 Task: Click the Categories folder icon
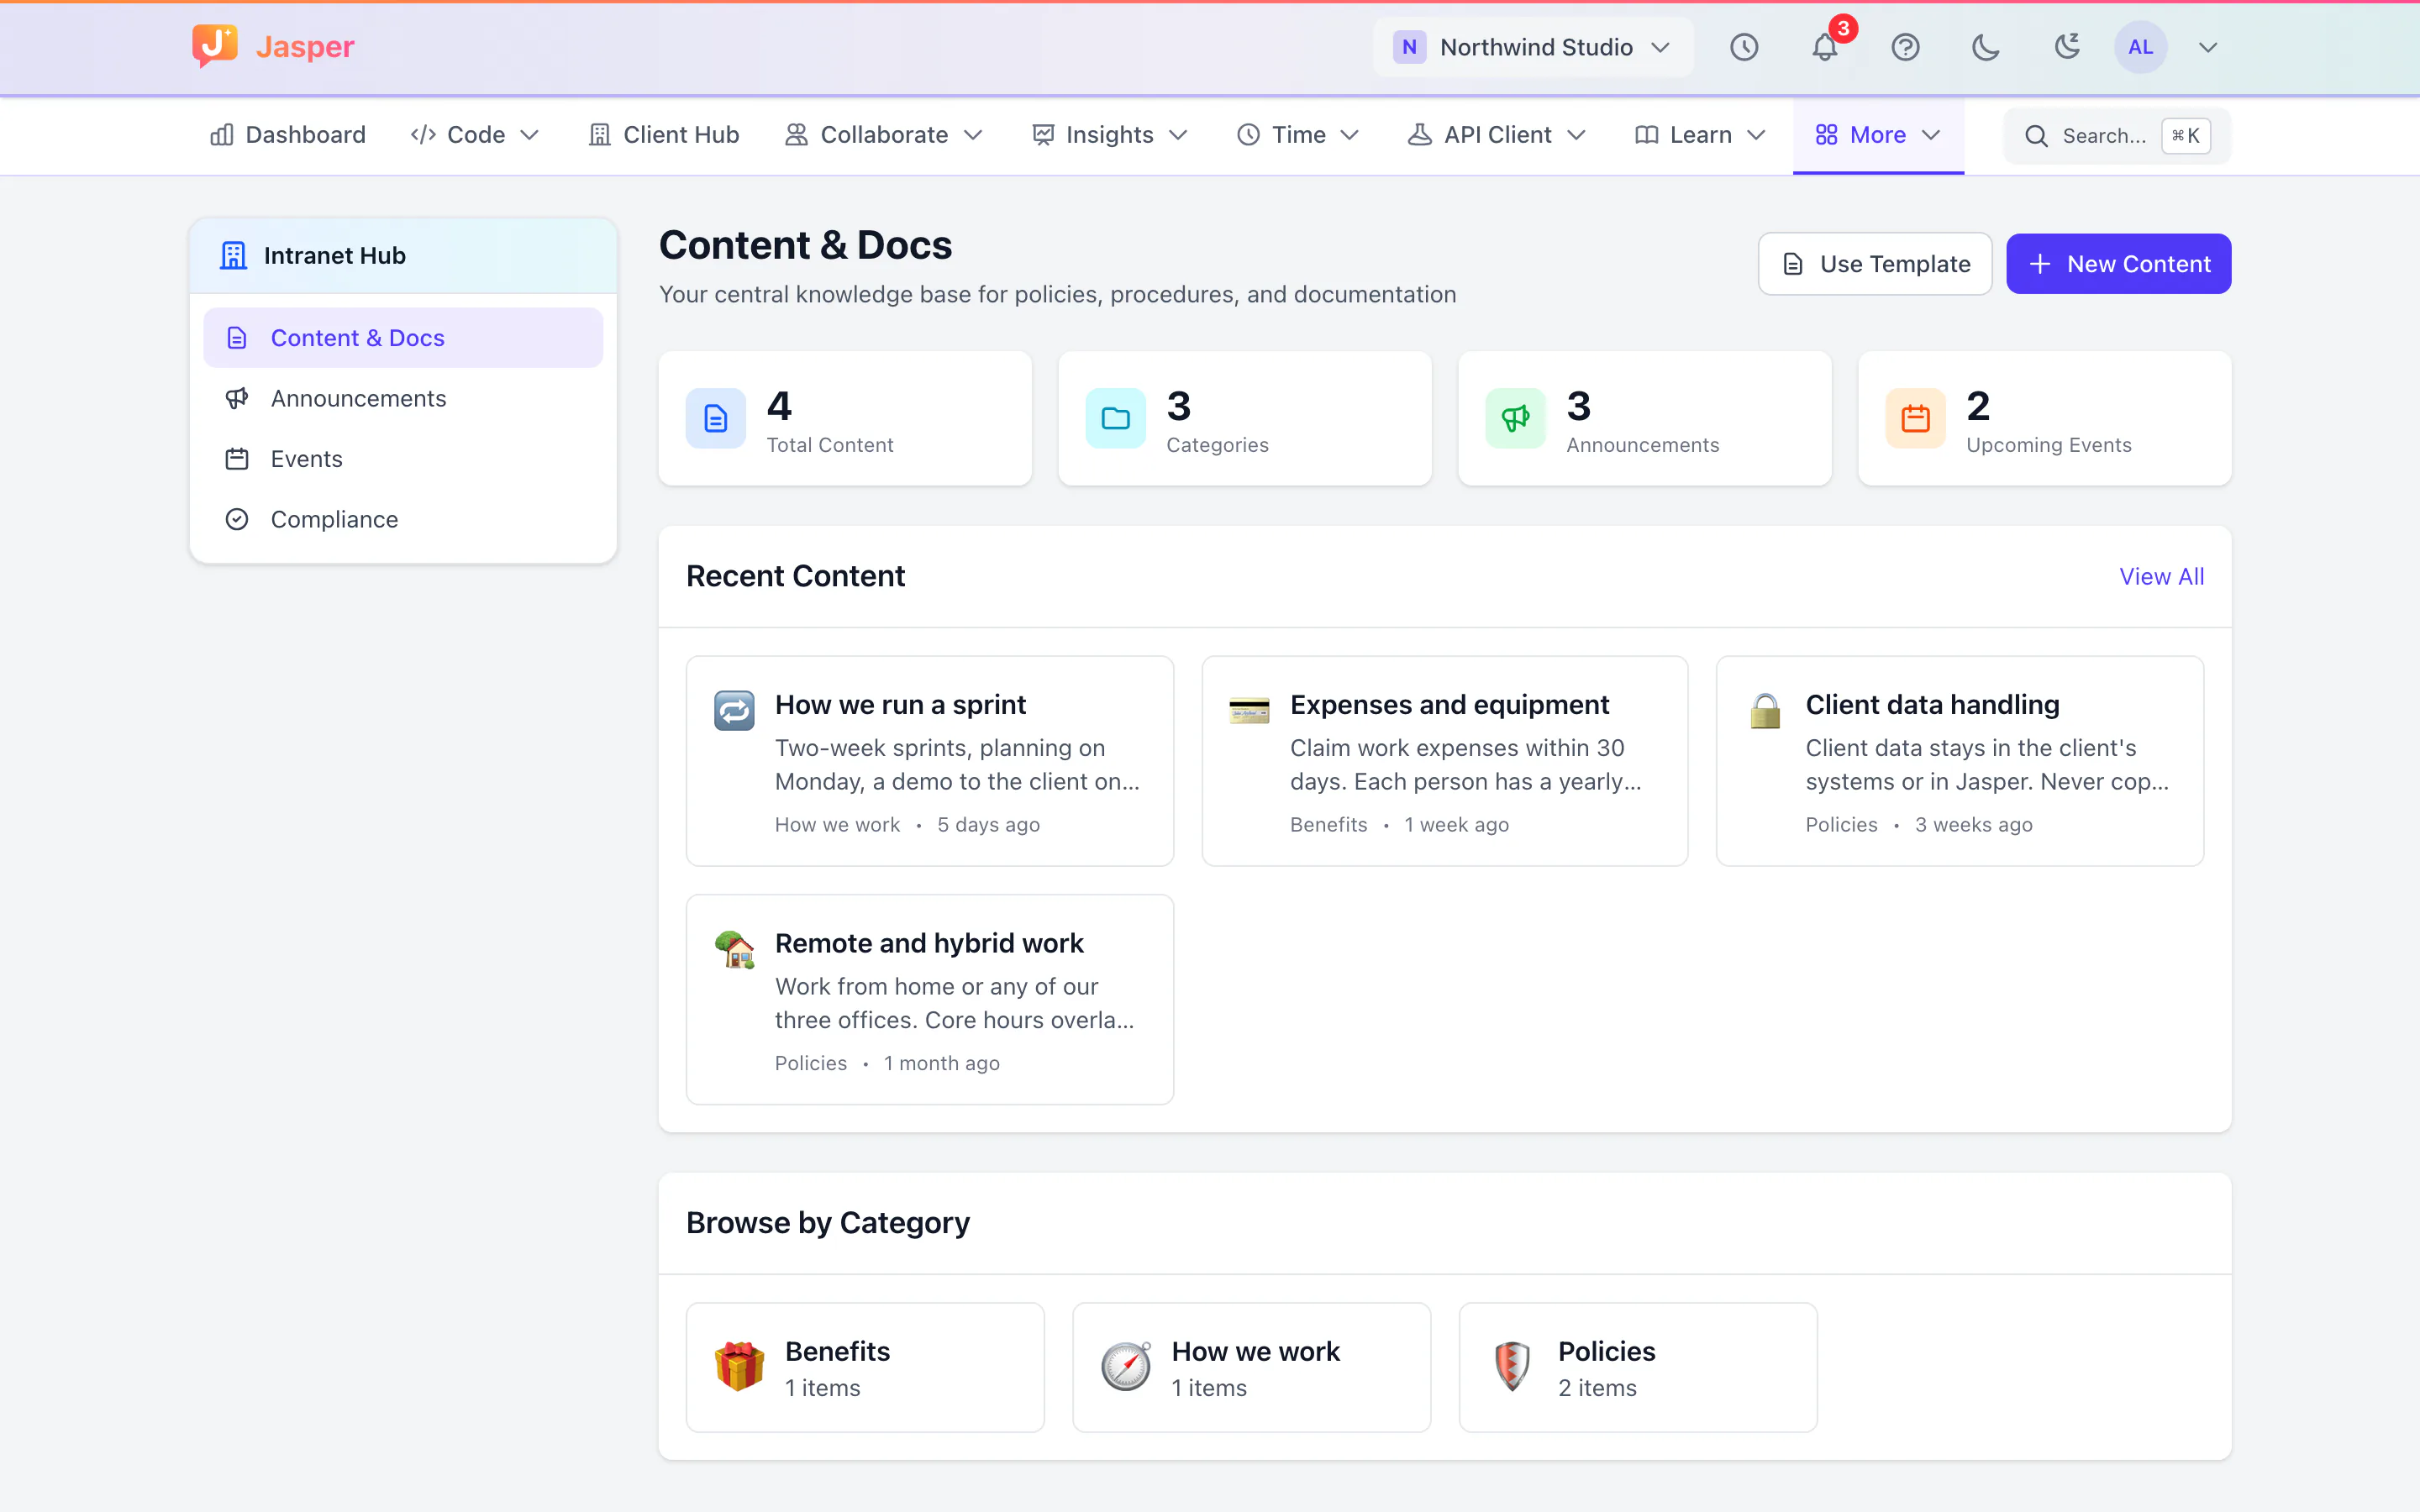click(1116, 418)
